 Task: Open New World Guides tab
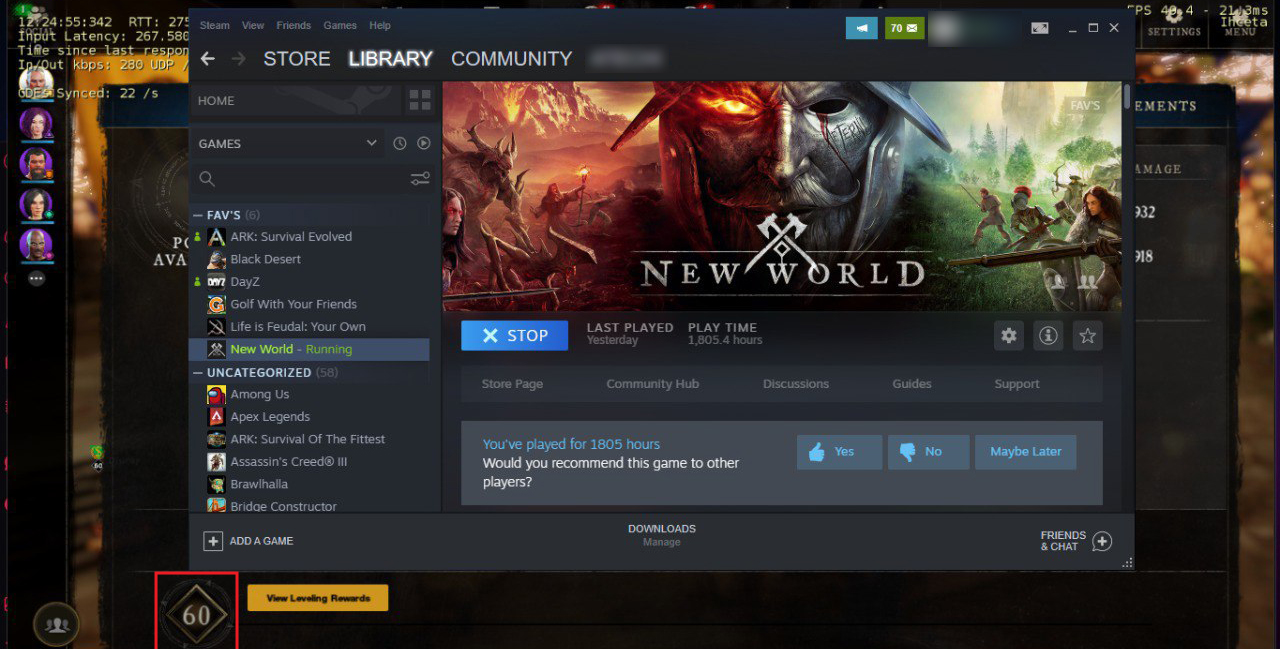[x=912, y=384]
